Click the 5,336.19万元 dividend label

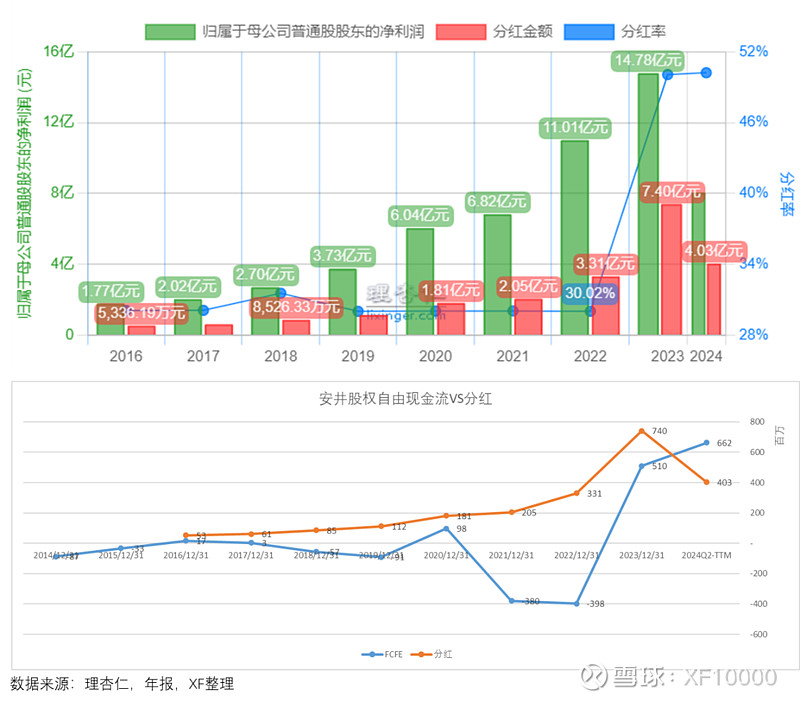click(141, 313)
